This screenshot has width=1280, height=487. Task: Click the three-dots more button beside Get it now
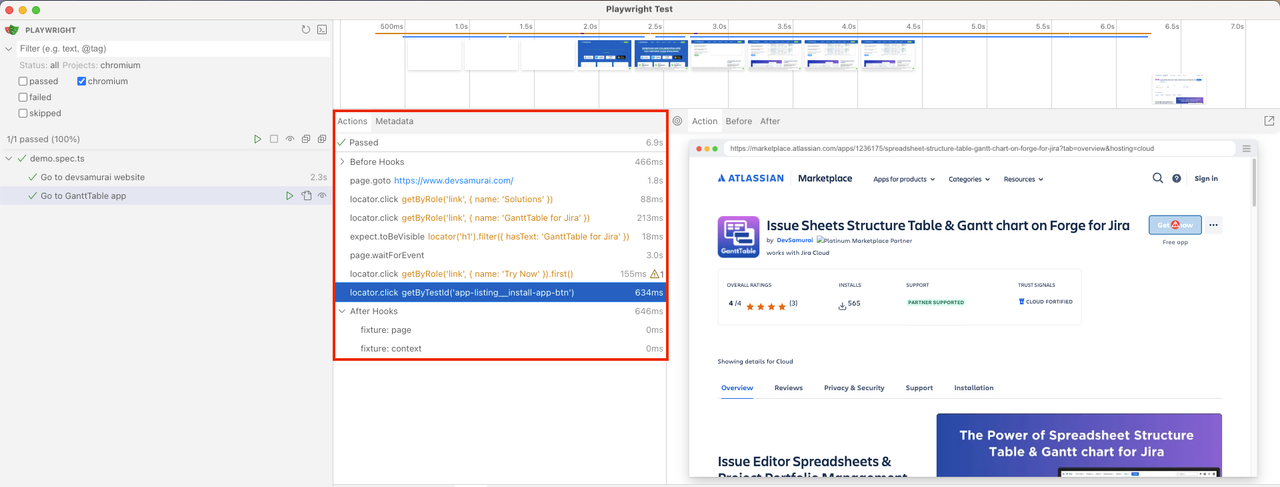click(x=1213, y=225)
